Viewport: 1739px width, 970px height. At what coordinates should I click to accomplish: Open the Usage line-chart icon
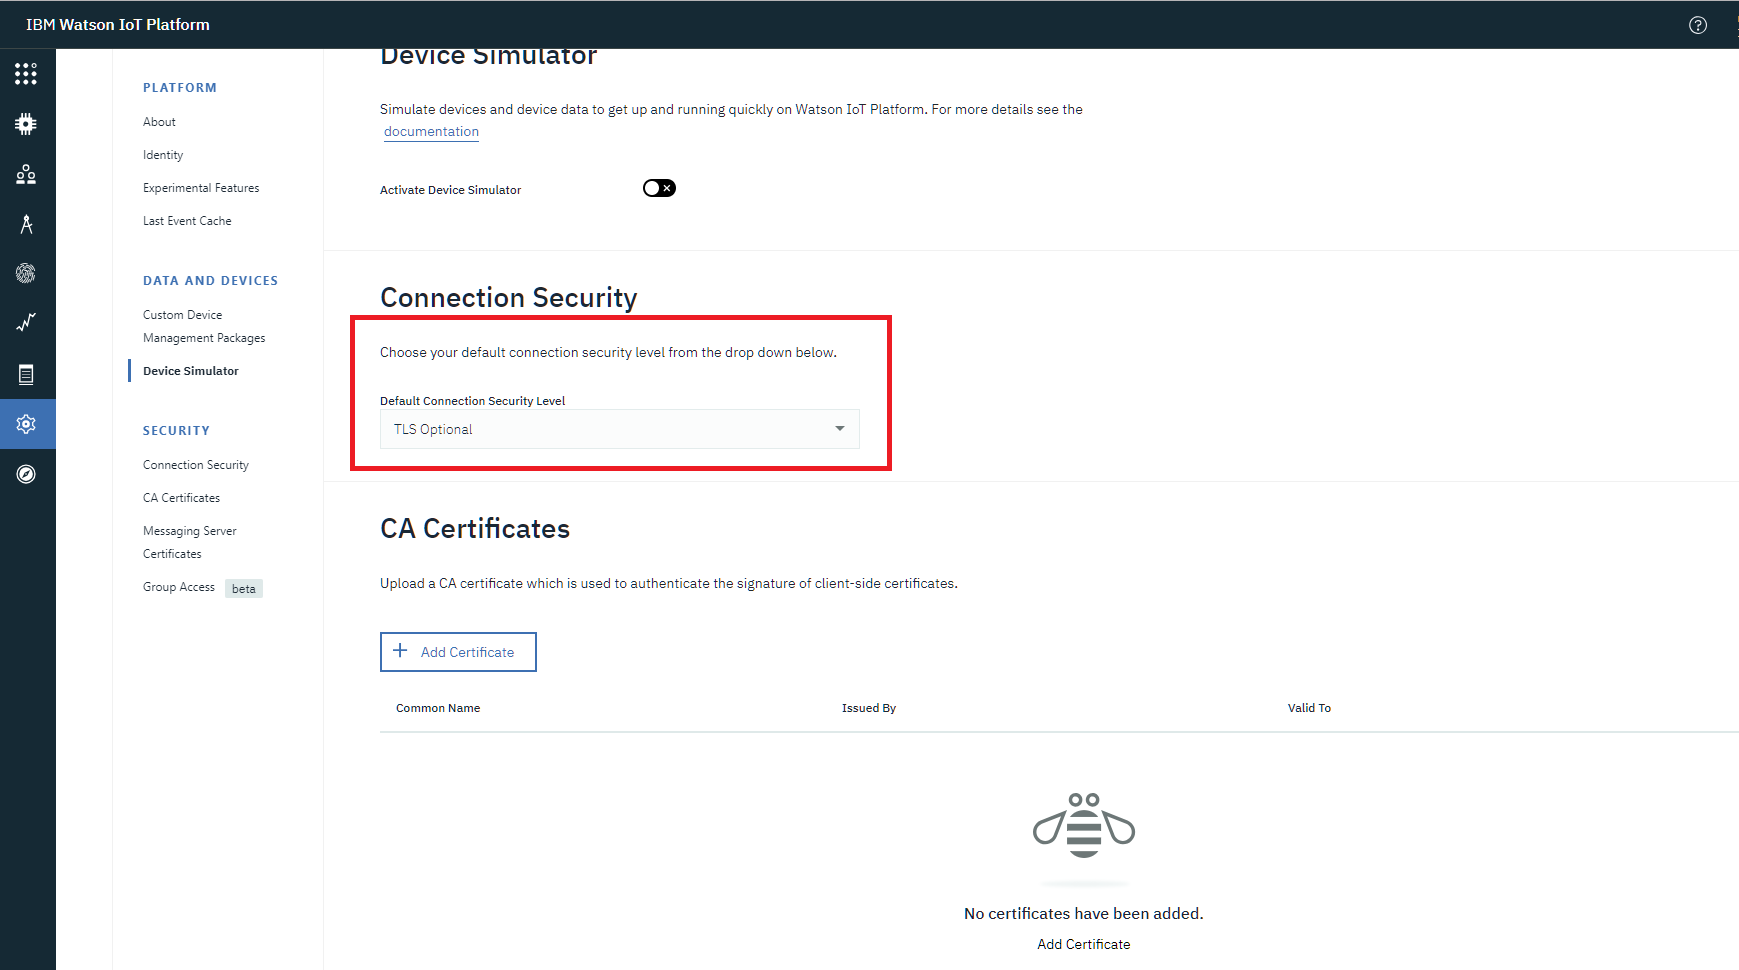[x=26, y=322]
